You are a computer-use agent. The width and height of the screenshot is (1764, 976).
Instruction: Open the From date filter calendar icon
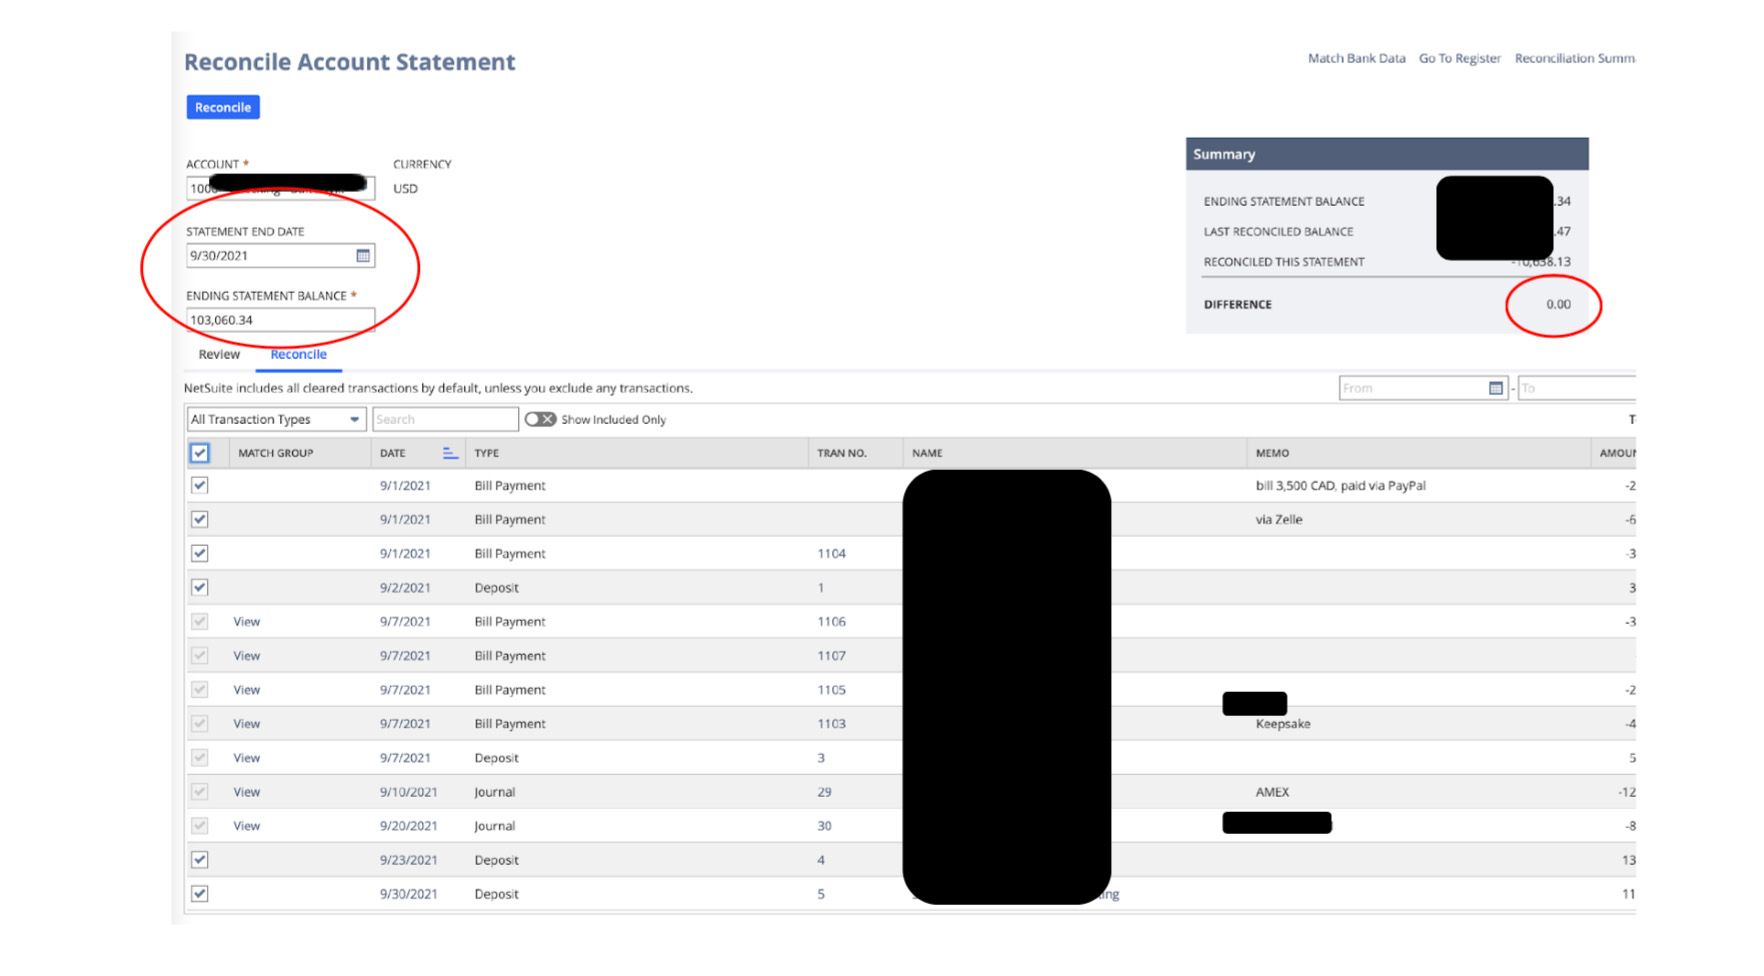coord(1494,388)
